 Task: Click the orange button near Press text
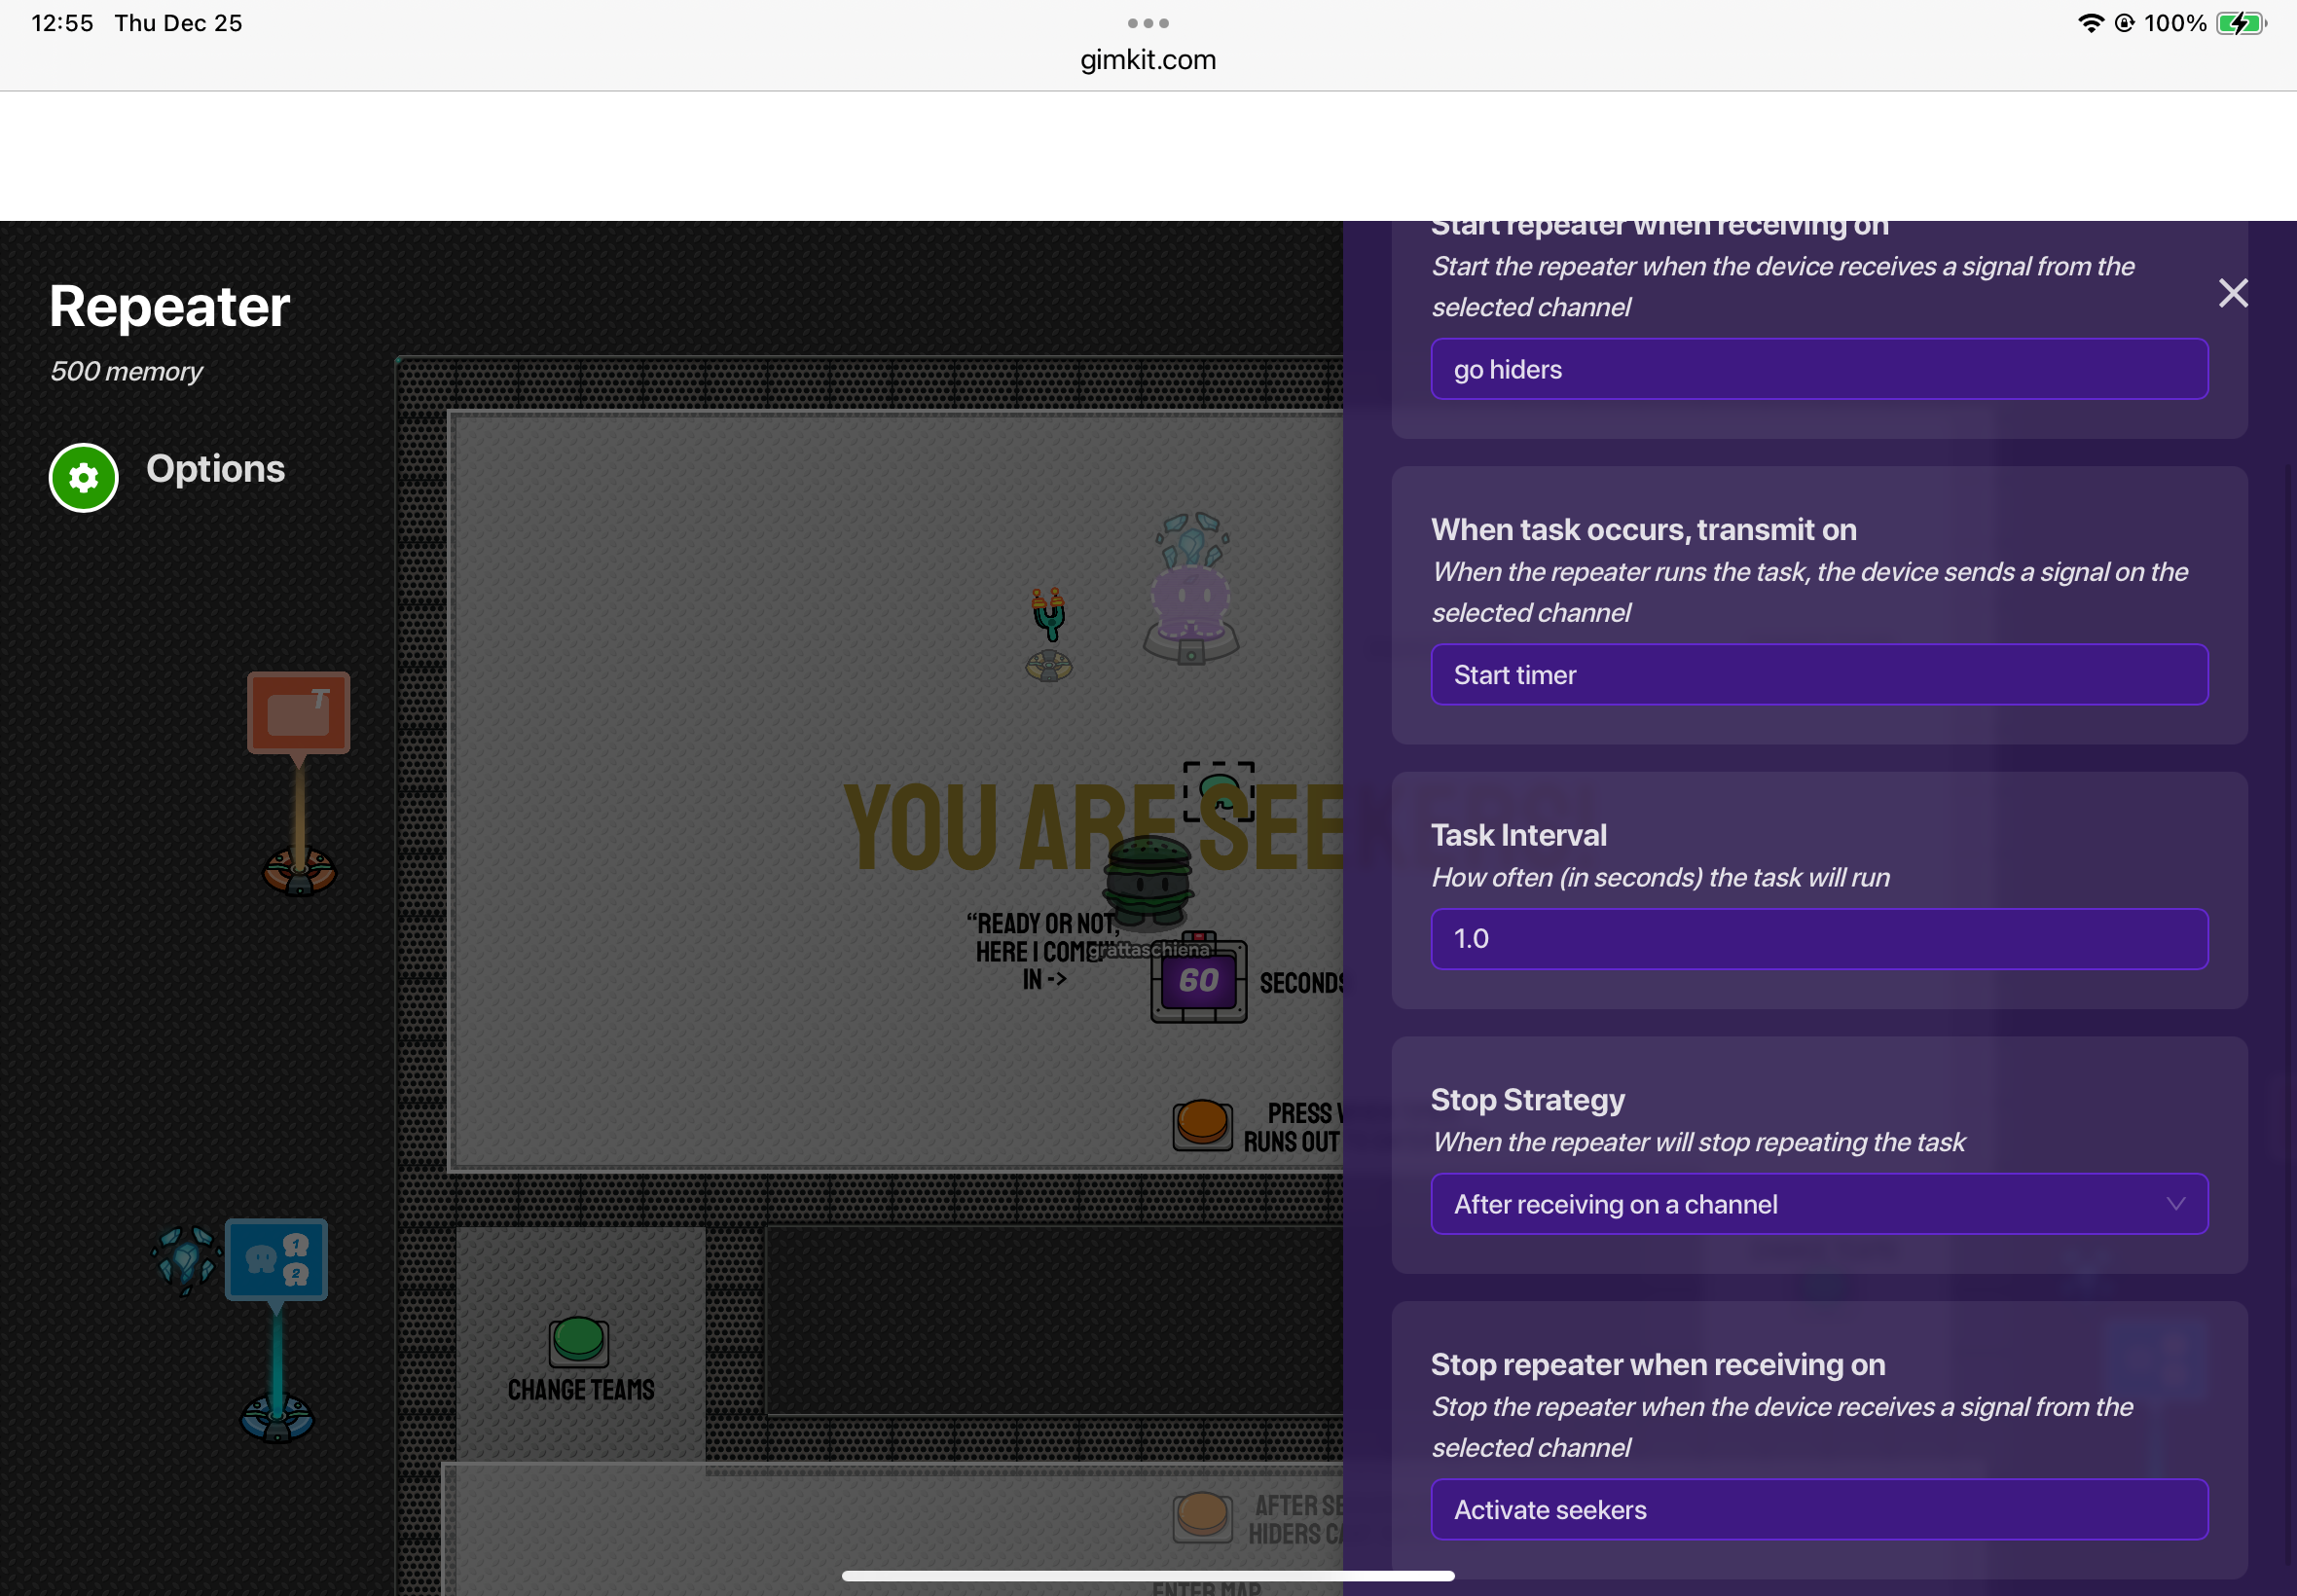click(1201, 1123)
